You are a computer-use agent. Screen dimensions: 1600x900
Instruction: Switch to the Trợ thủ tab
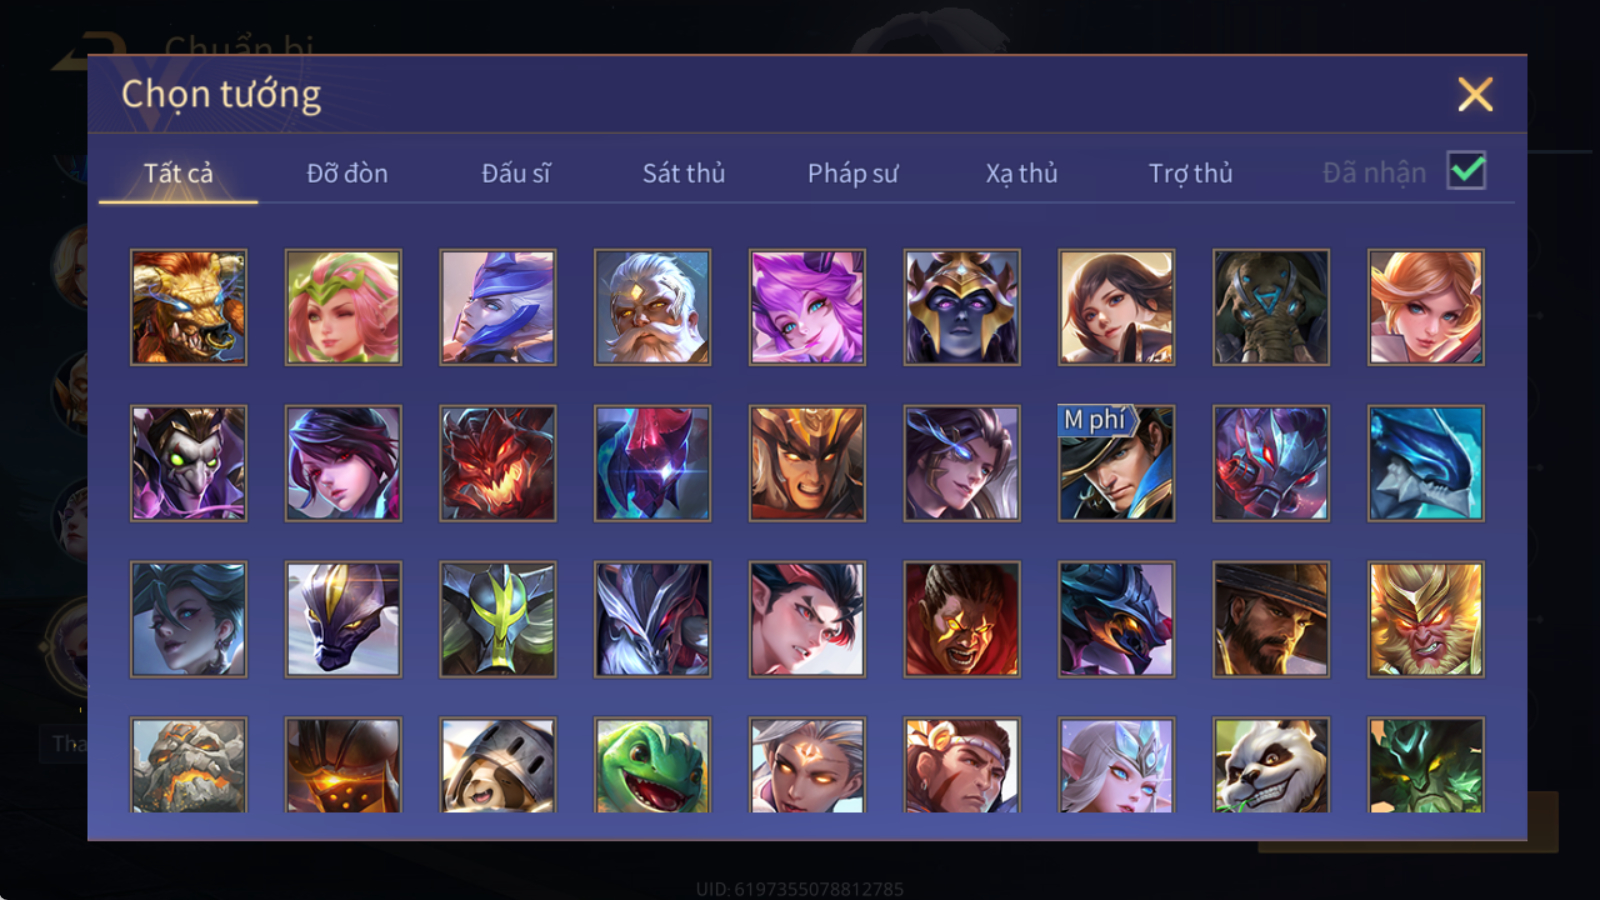1190,173
